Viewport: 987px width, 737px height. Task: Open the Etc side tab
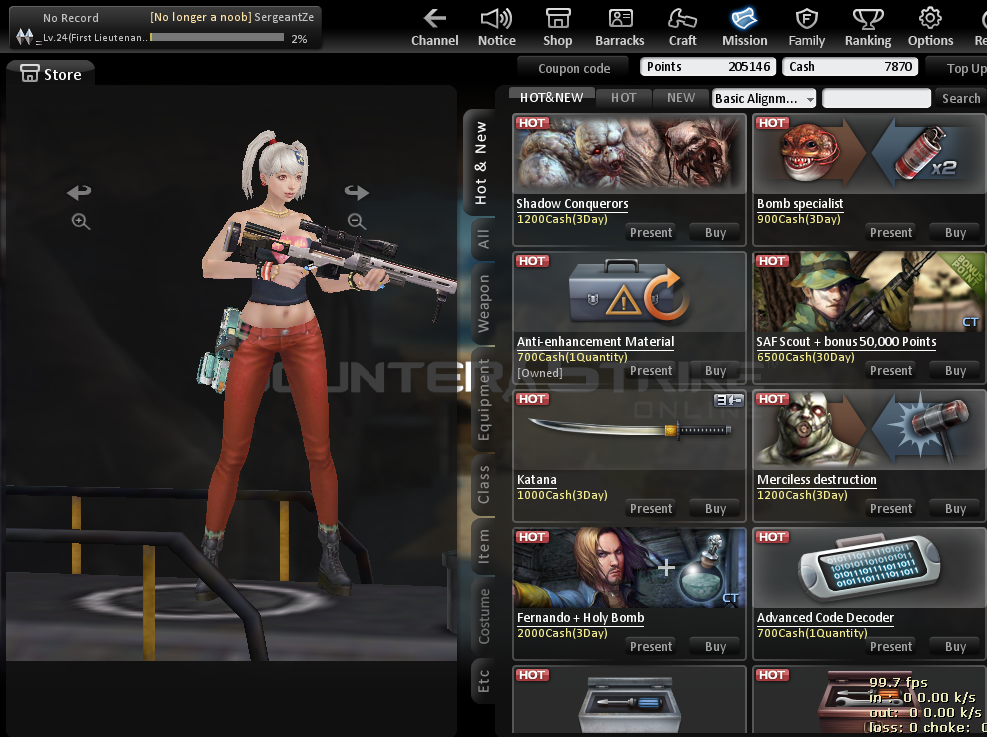pyautogui.click(x=483, y=682)
